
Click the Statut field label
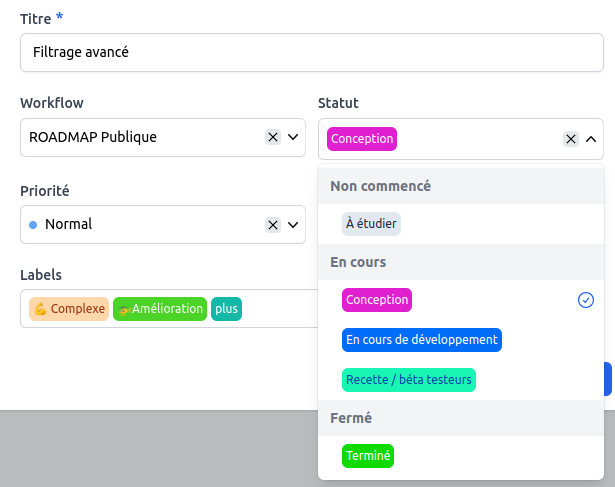point(338,103)
